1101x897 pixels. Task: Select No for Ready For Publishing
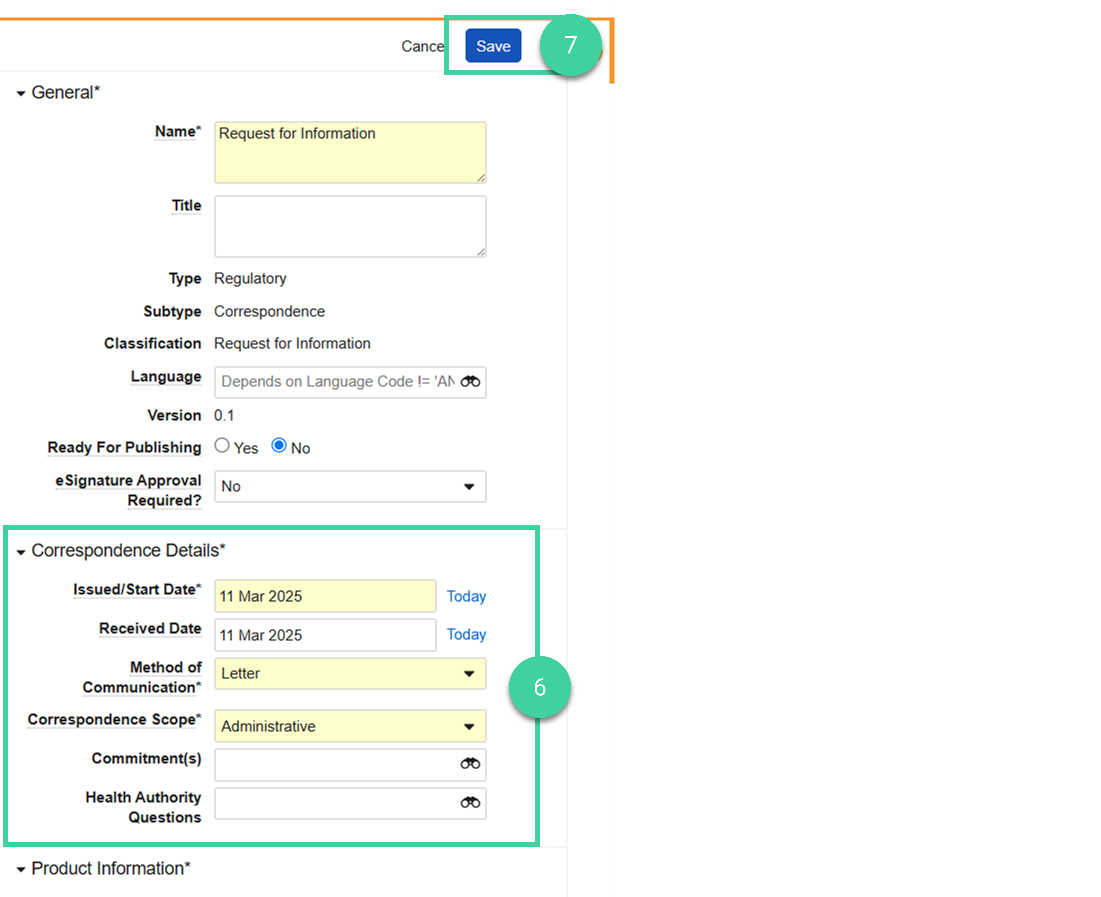(279, 445)
